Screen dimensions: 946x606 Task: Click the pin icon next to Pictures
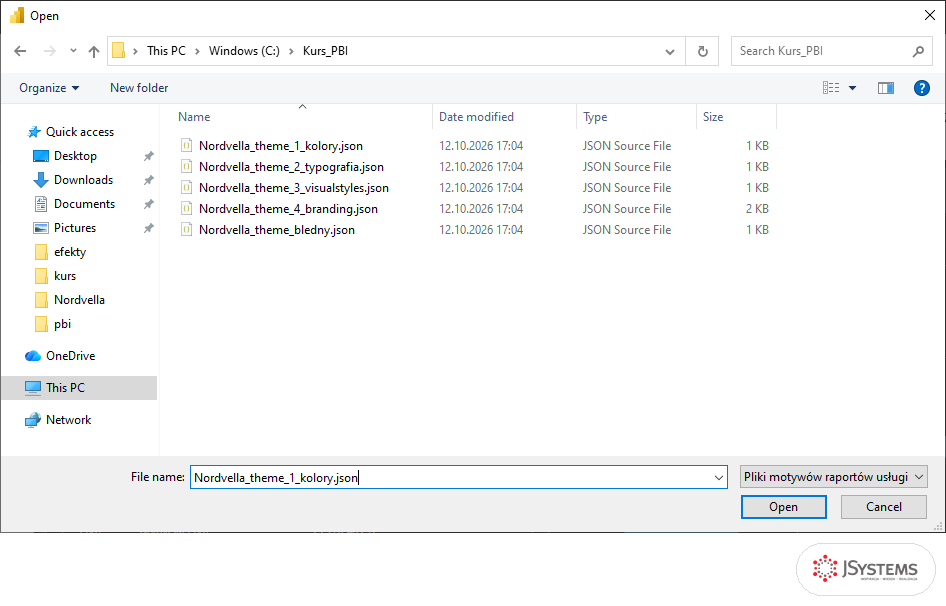point(148,228)
